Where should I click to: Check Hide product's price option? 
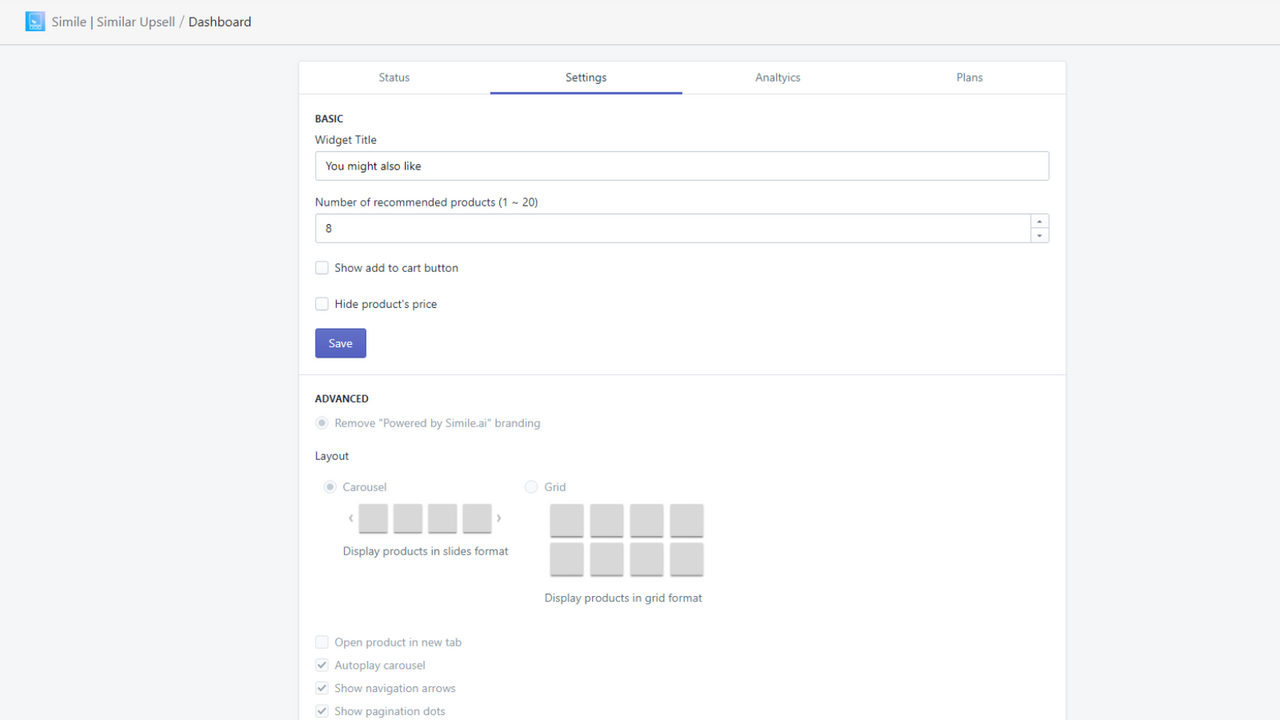coord(322,304)
